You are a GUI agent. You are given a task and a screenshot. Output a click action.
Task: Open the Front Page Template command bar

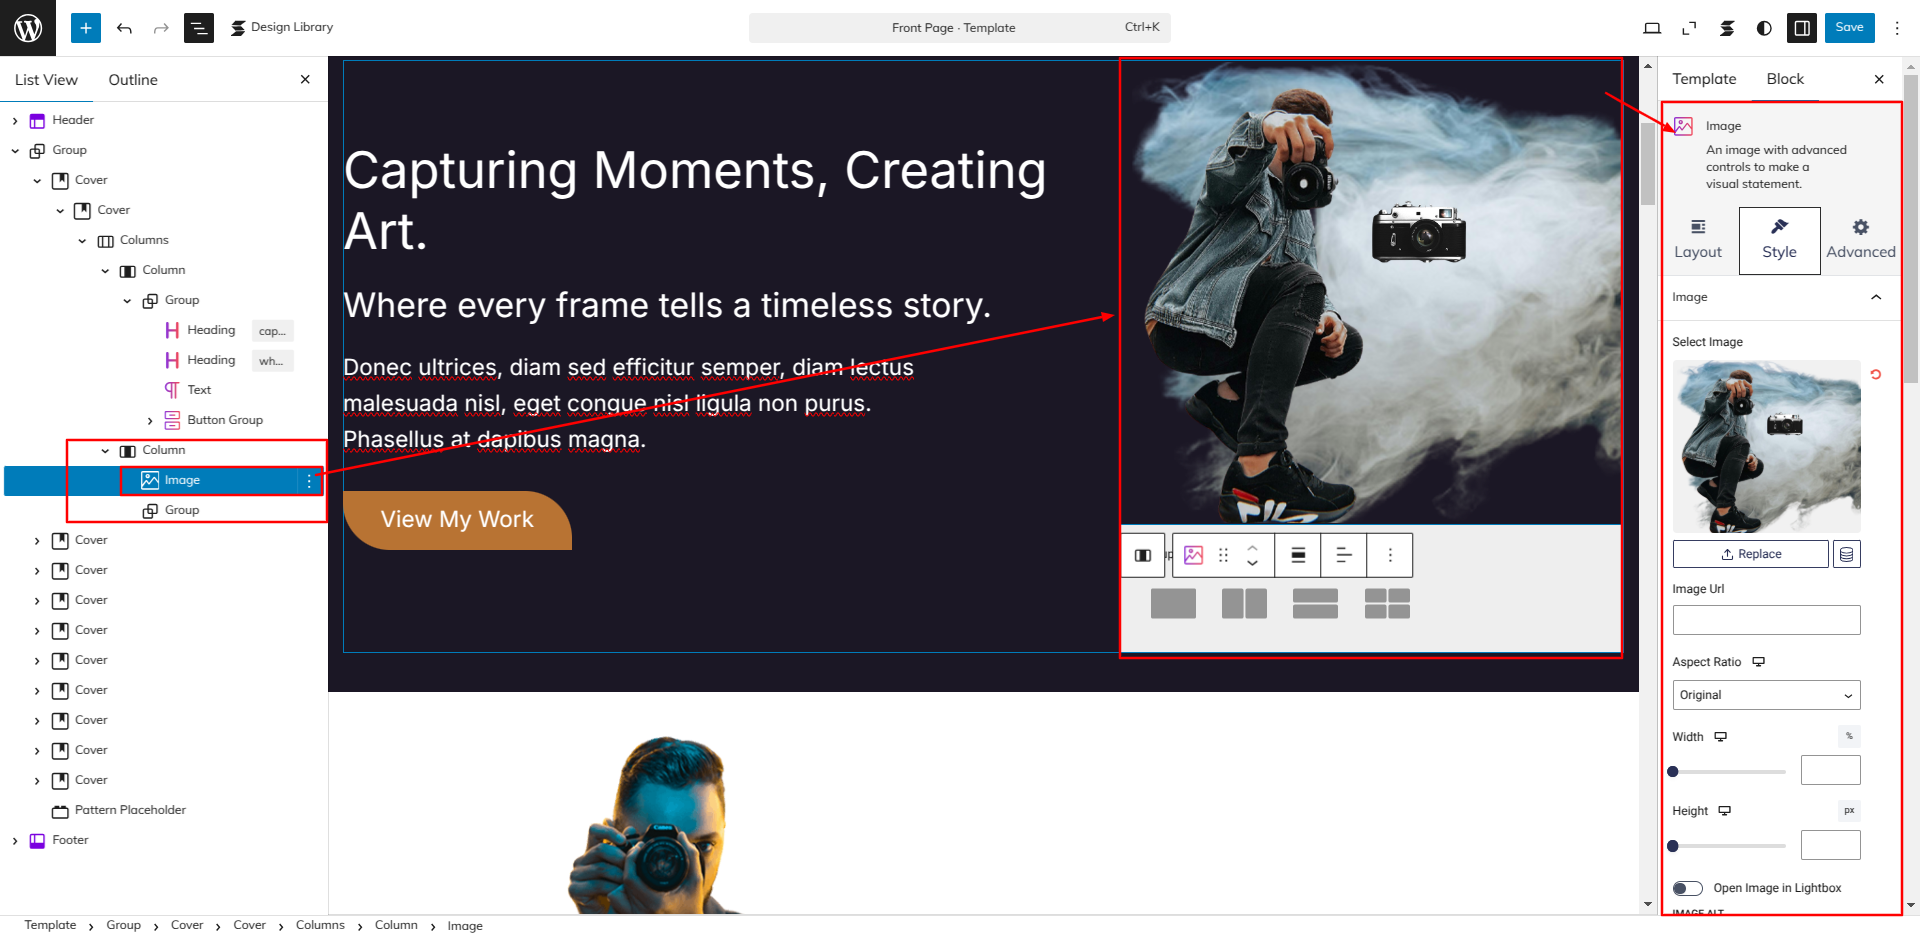coord(959,28)
